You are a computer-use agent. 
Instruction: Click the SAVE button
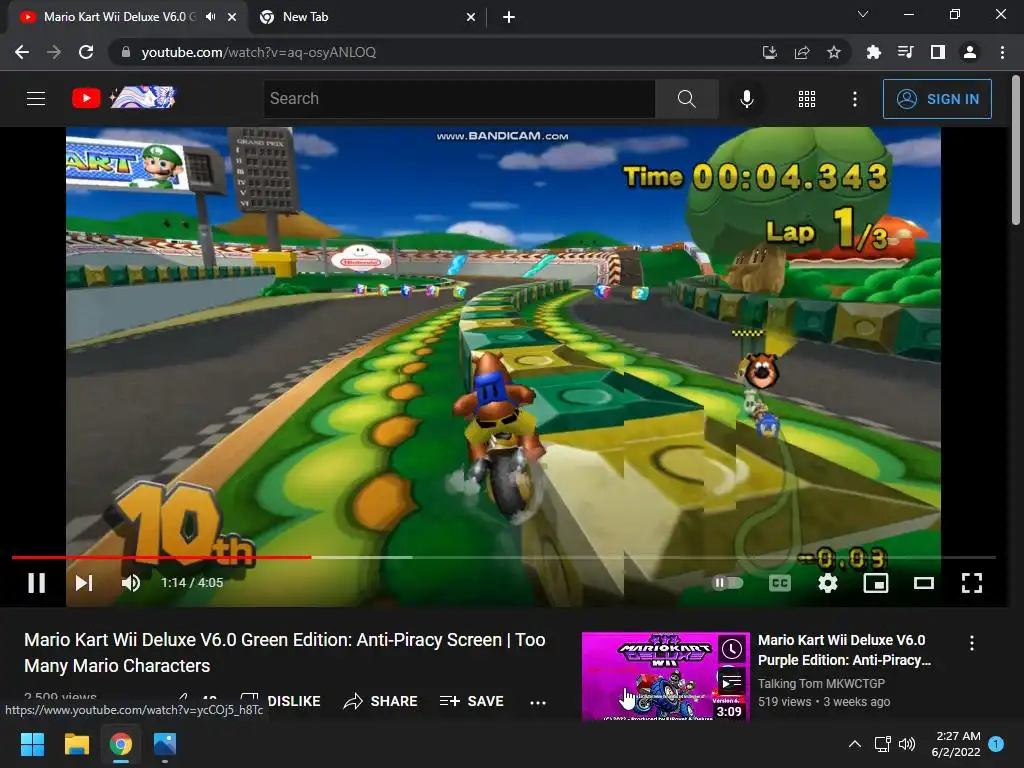pyautogui.click(x=472, y=701)
